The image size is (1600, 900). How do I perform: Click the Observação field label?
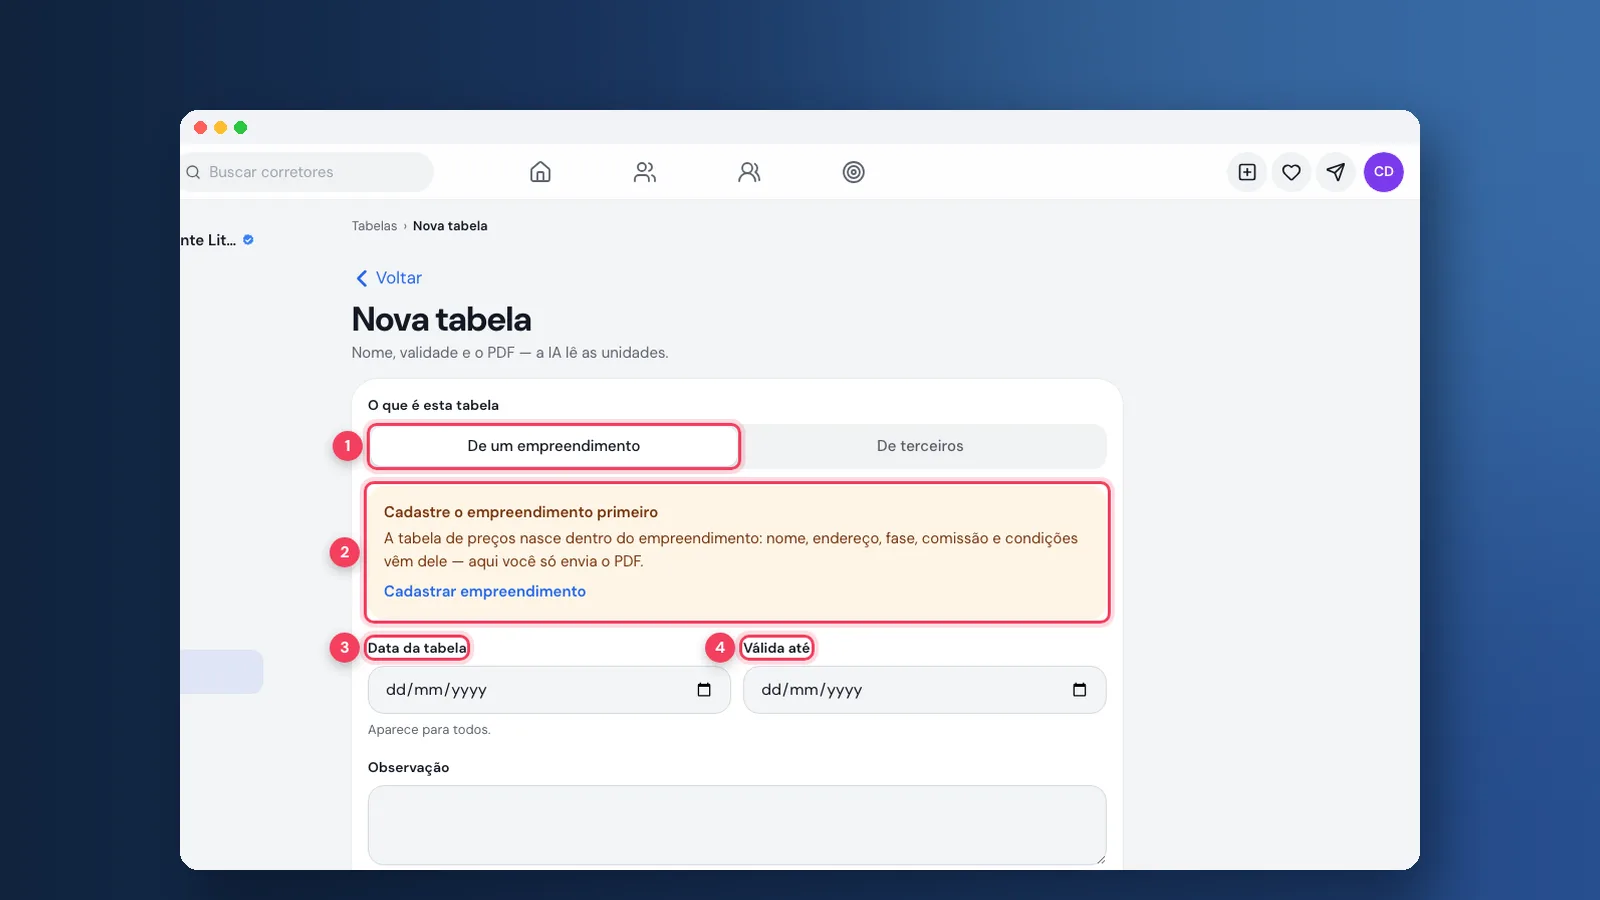(x=408, y=768)
